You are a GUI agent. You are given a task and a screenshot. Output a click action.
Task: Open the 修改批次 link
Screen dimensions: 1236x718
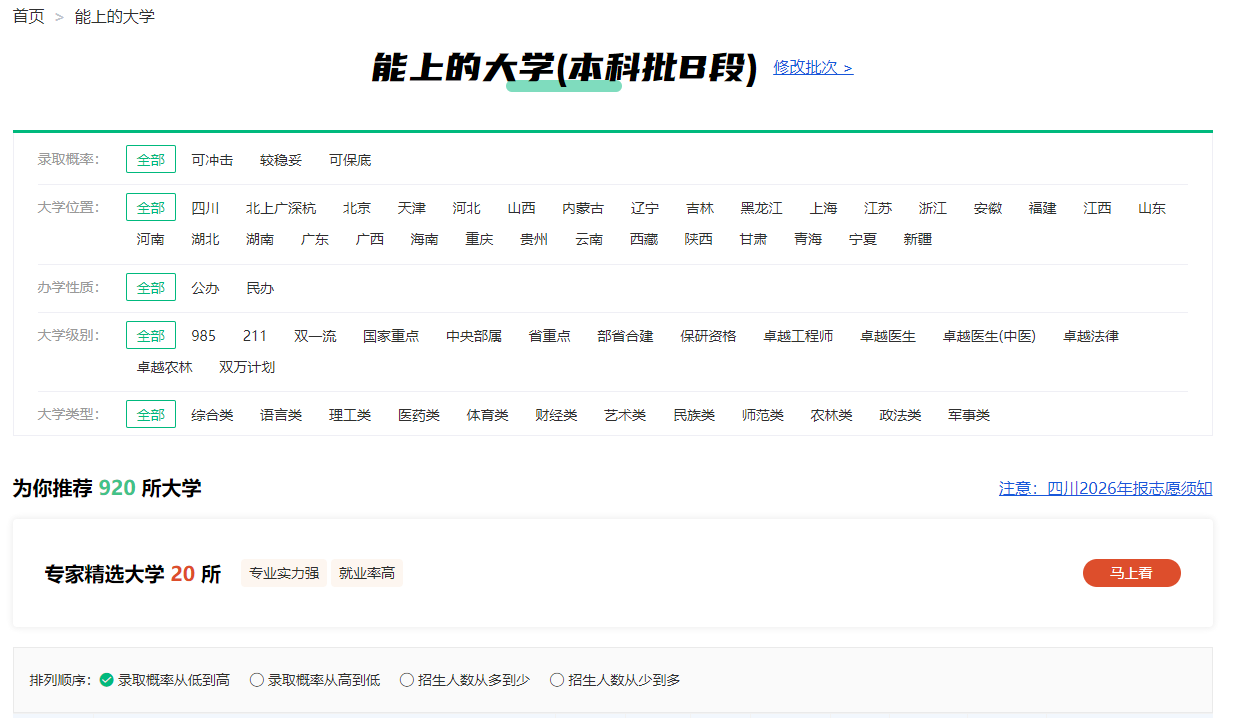[x=813, y=67]
